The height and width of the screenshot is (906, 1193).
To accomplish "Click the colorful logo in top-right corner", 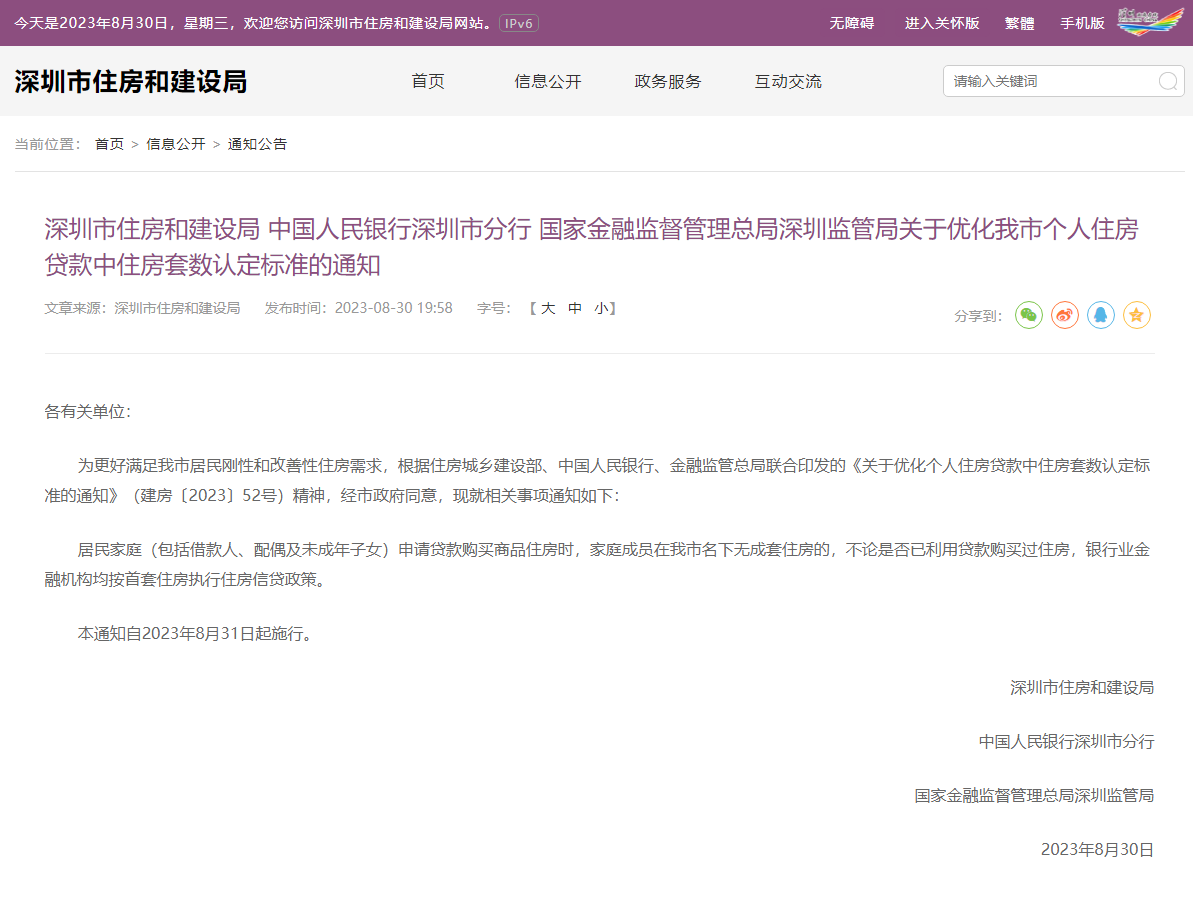I will coord(1149,22).
